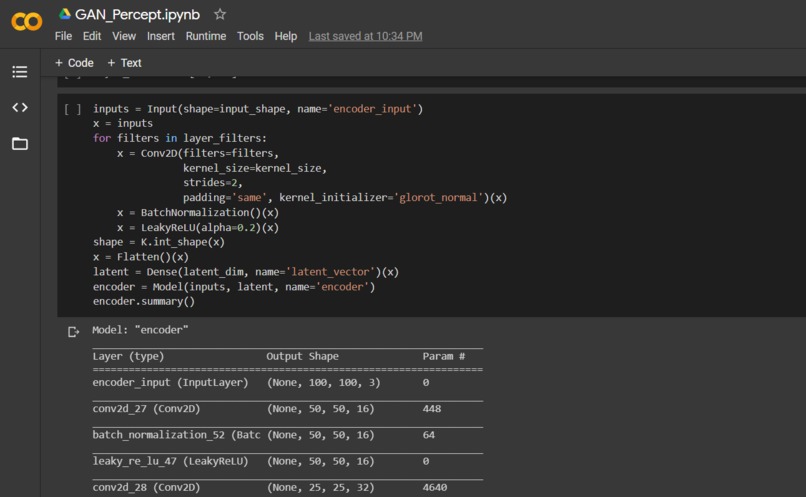Click the for filters in layer_filters line

coord(180,138)
